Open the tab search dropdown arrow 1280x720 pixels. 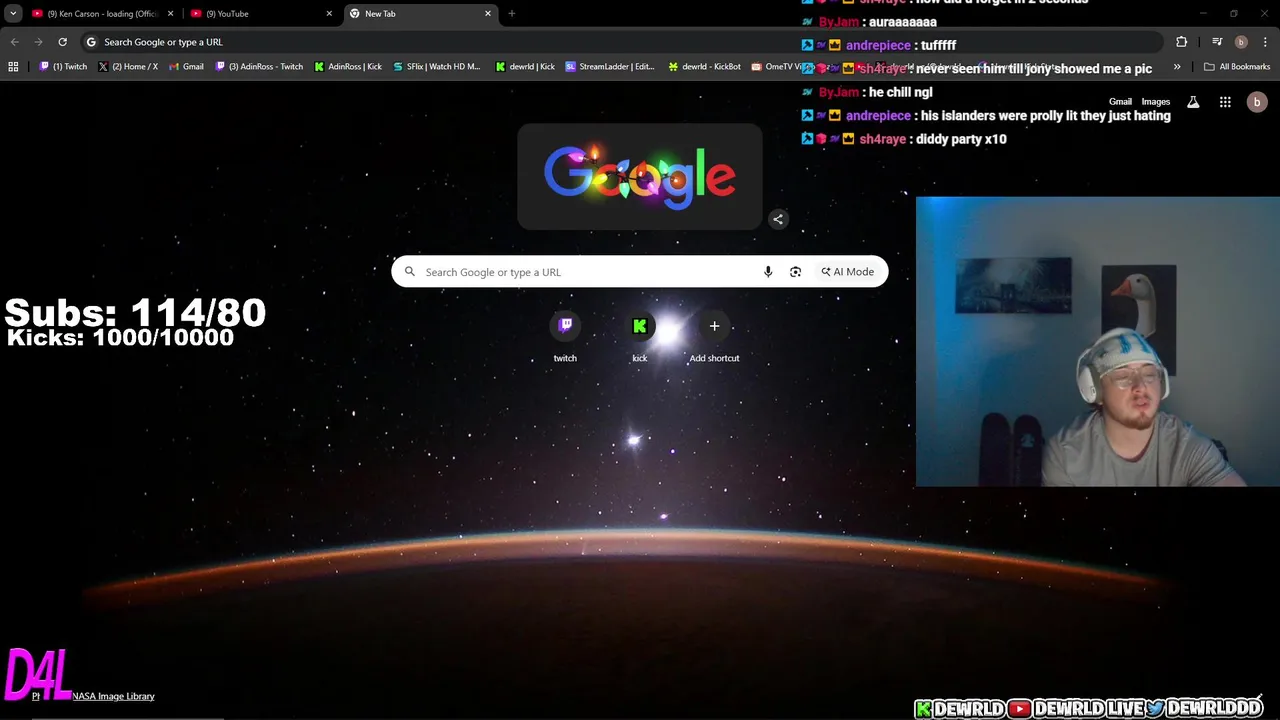(13, 13)
